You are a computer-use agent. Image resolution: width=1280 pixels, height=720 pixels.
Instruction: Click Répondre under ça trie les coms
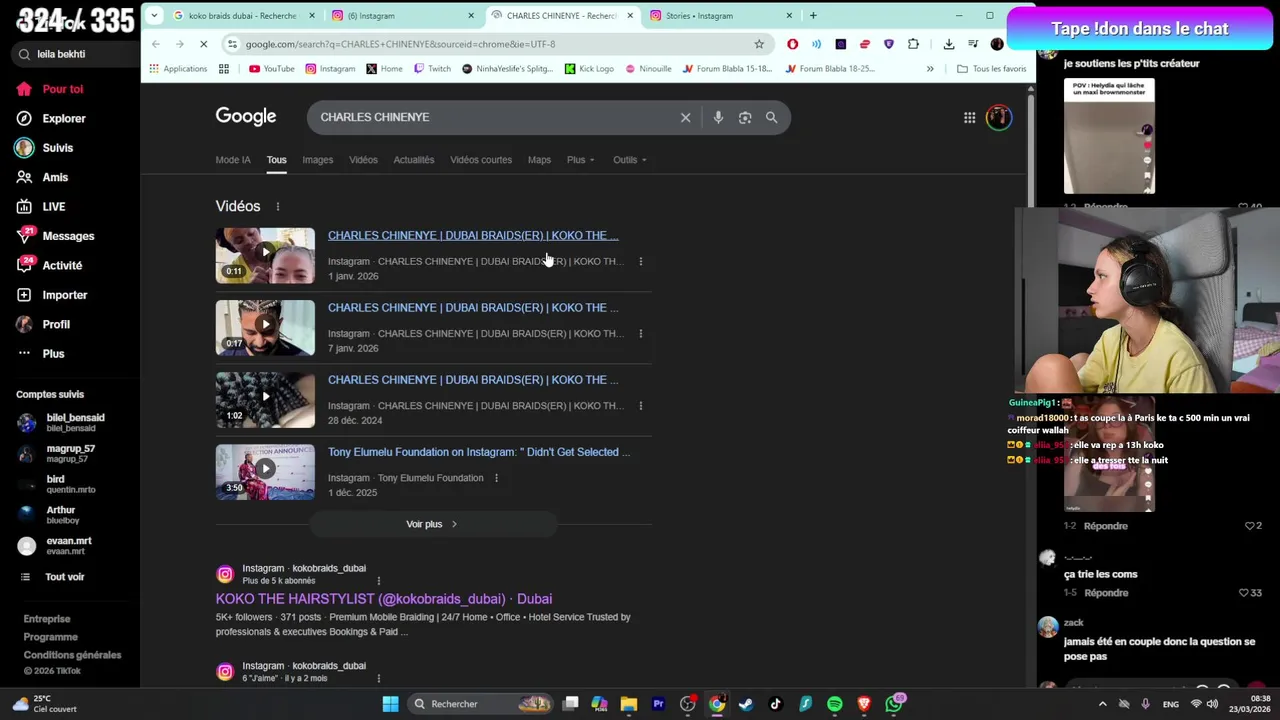[x=1106, y=593]
